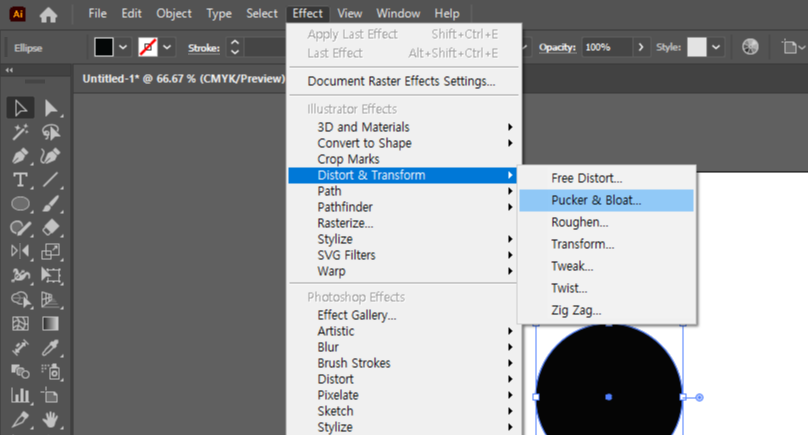Select the Paintbrush tool

[50, 204]
